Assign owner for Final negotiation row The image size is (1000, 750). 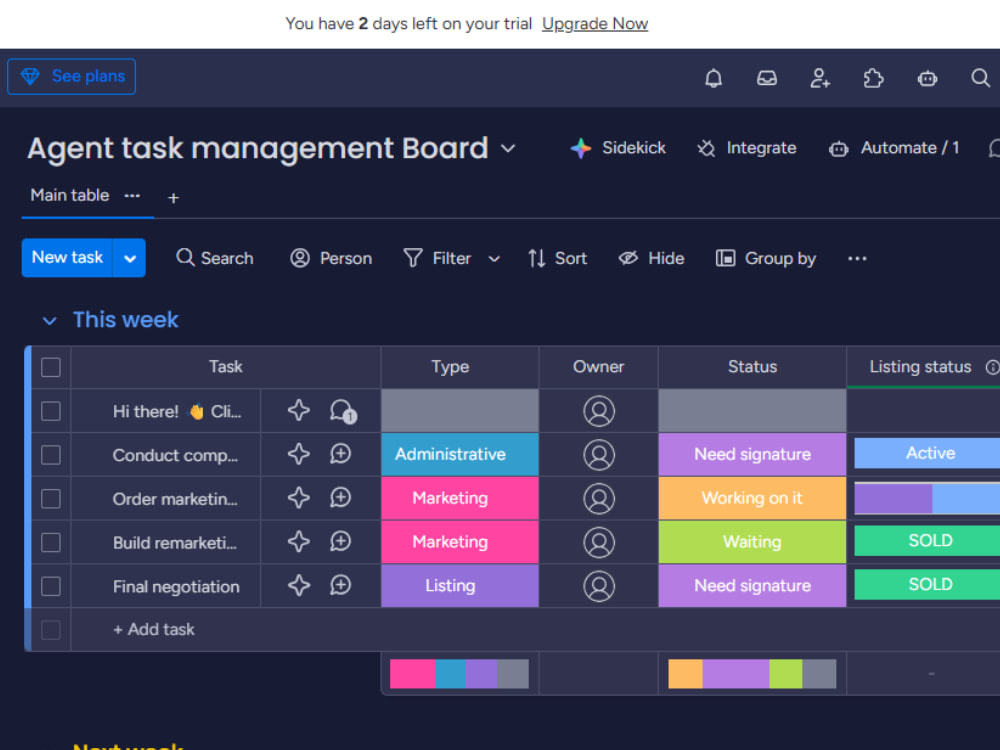[x=599, y=586]
